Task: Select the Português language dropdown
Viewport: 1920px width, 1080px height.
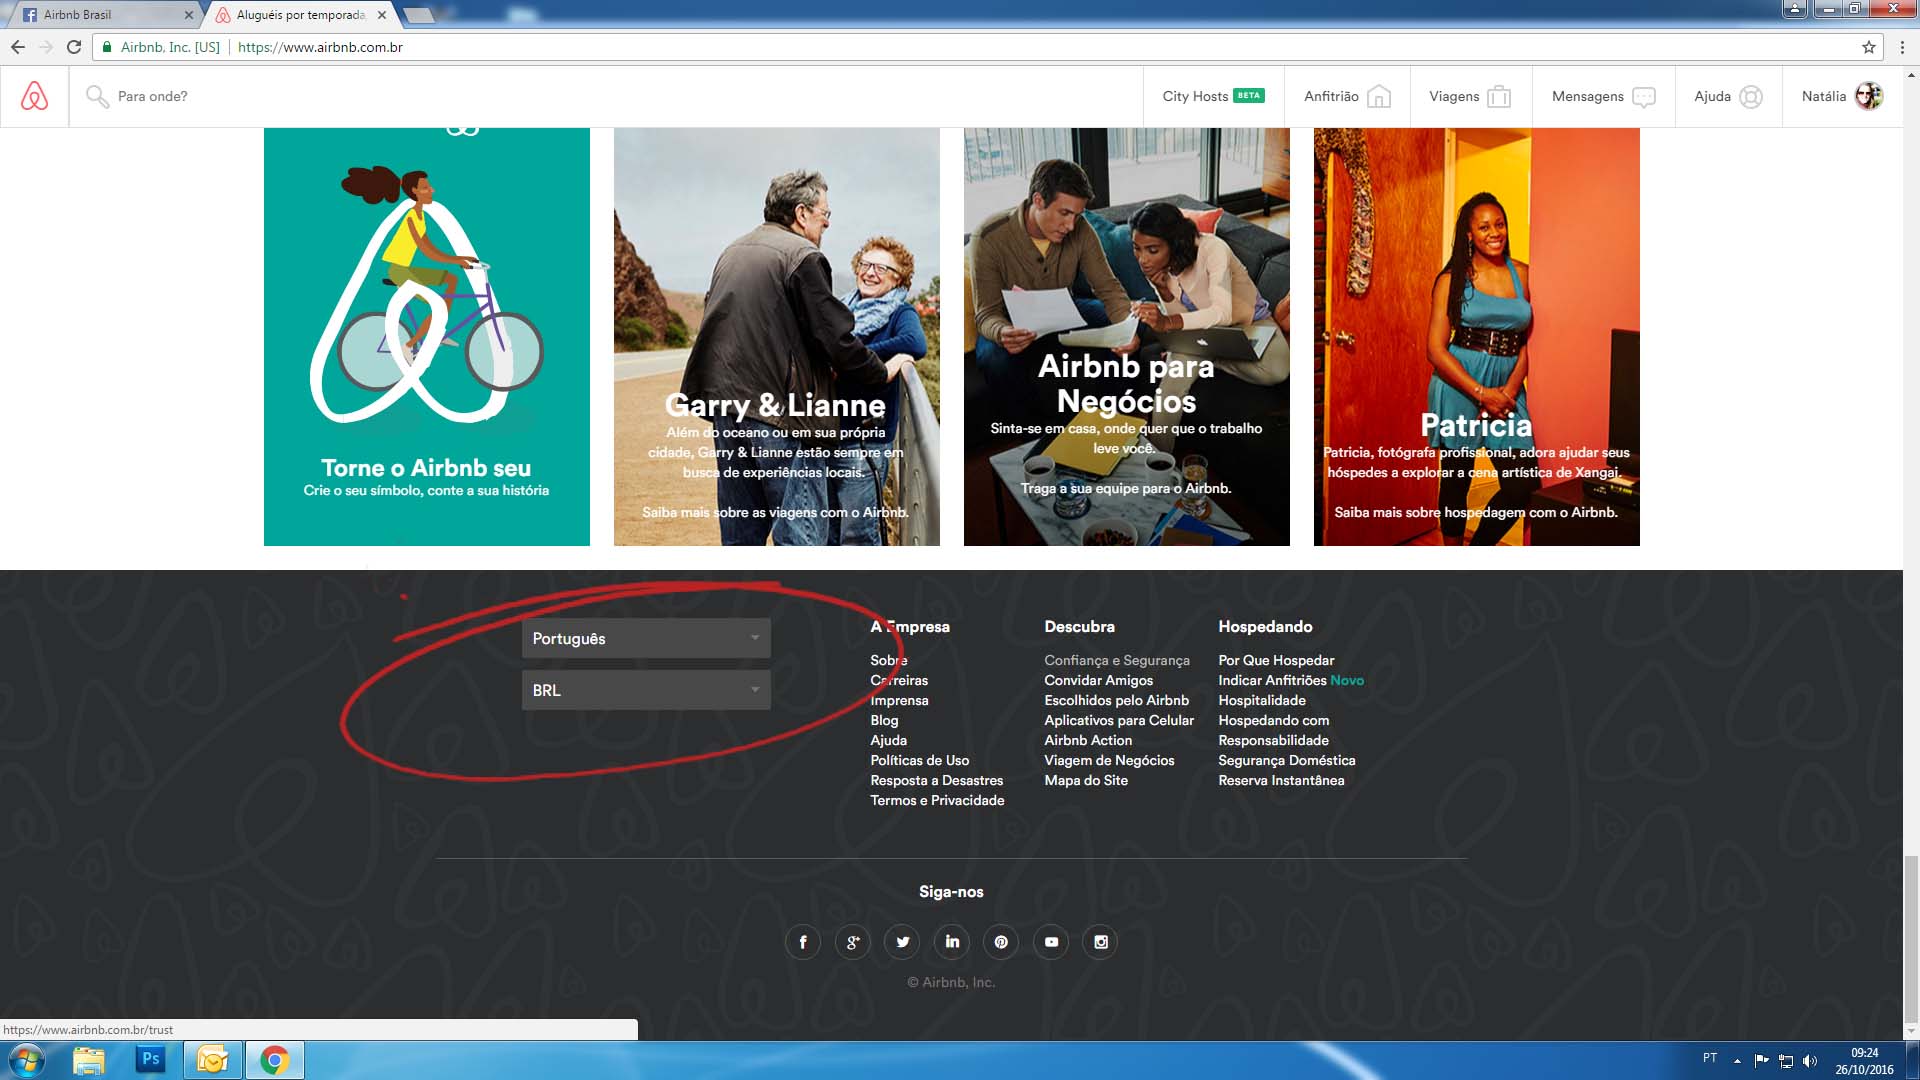Action: point(645,638)
